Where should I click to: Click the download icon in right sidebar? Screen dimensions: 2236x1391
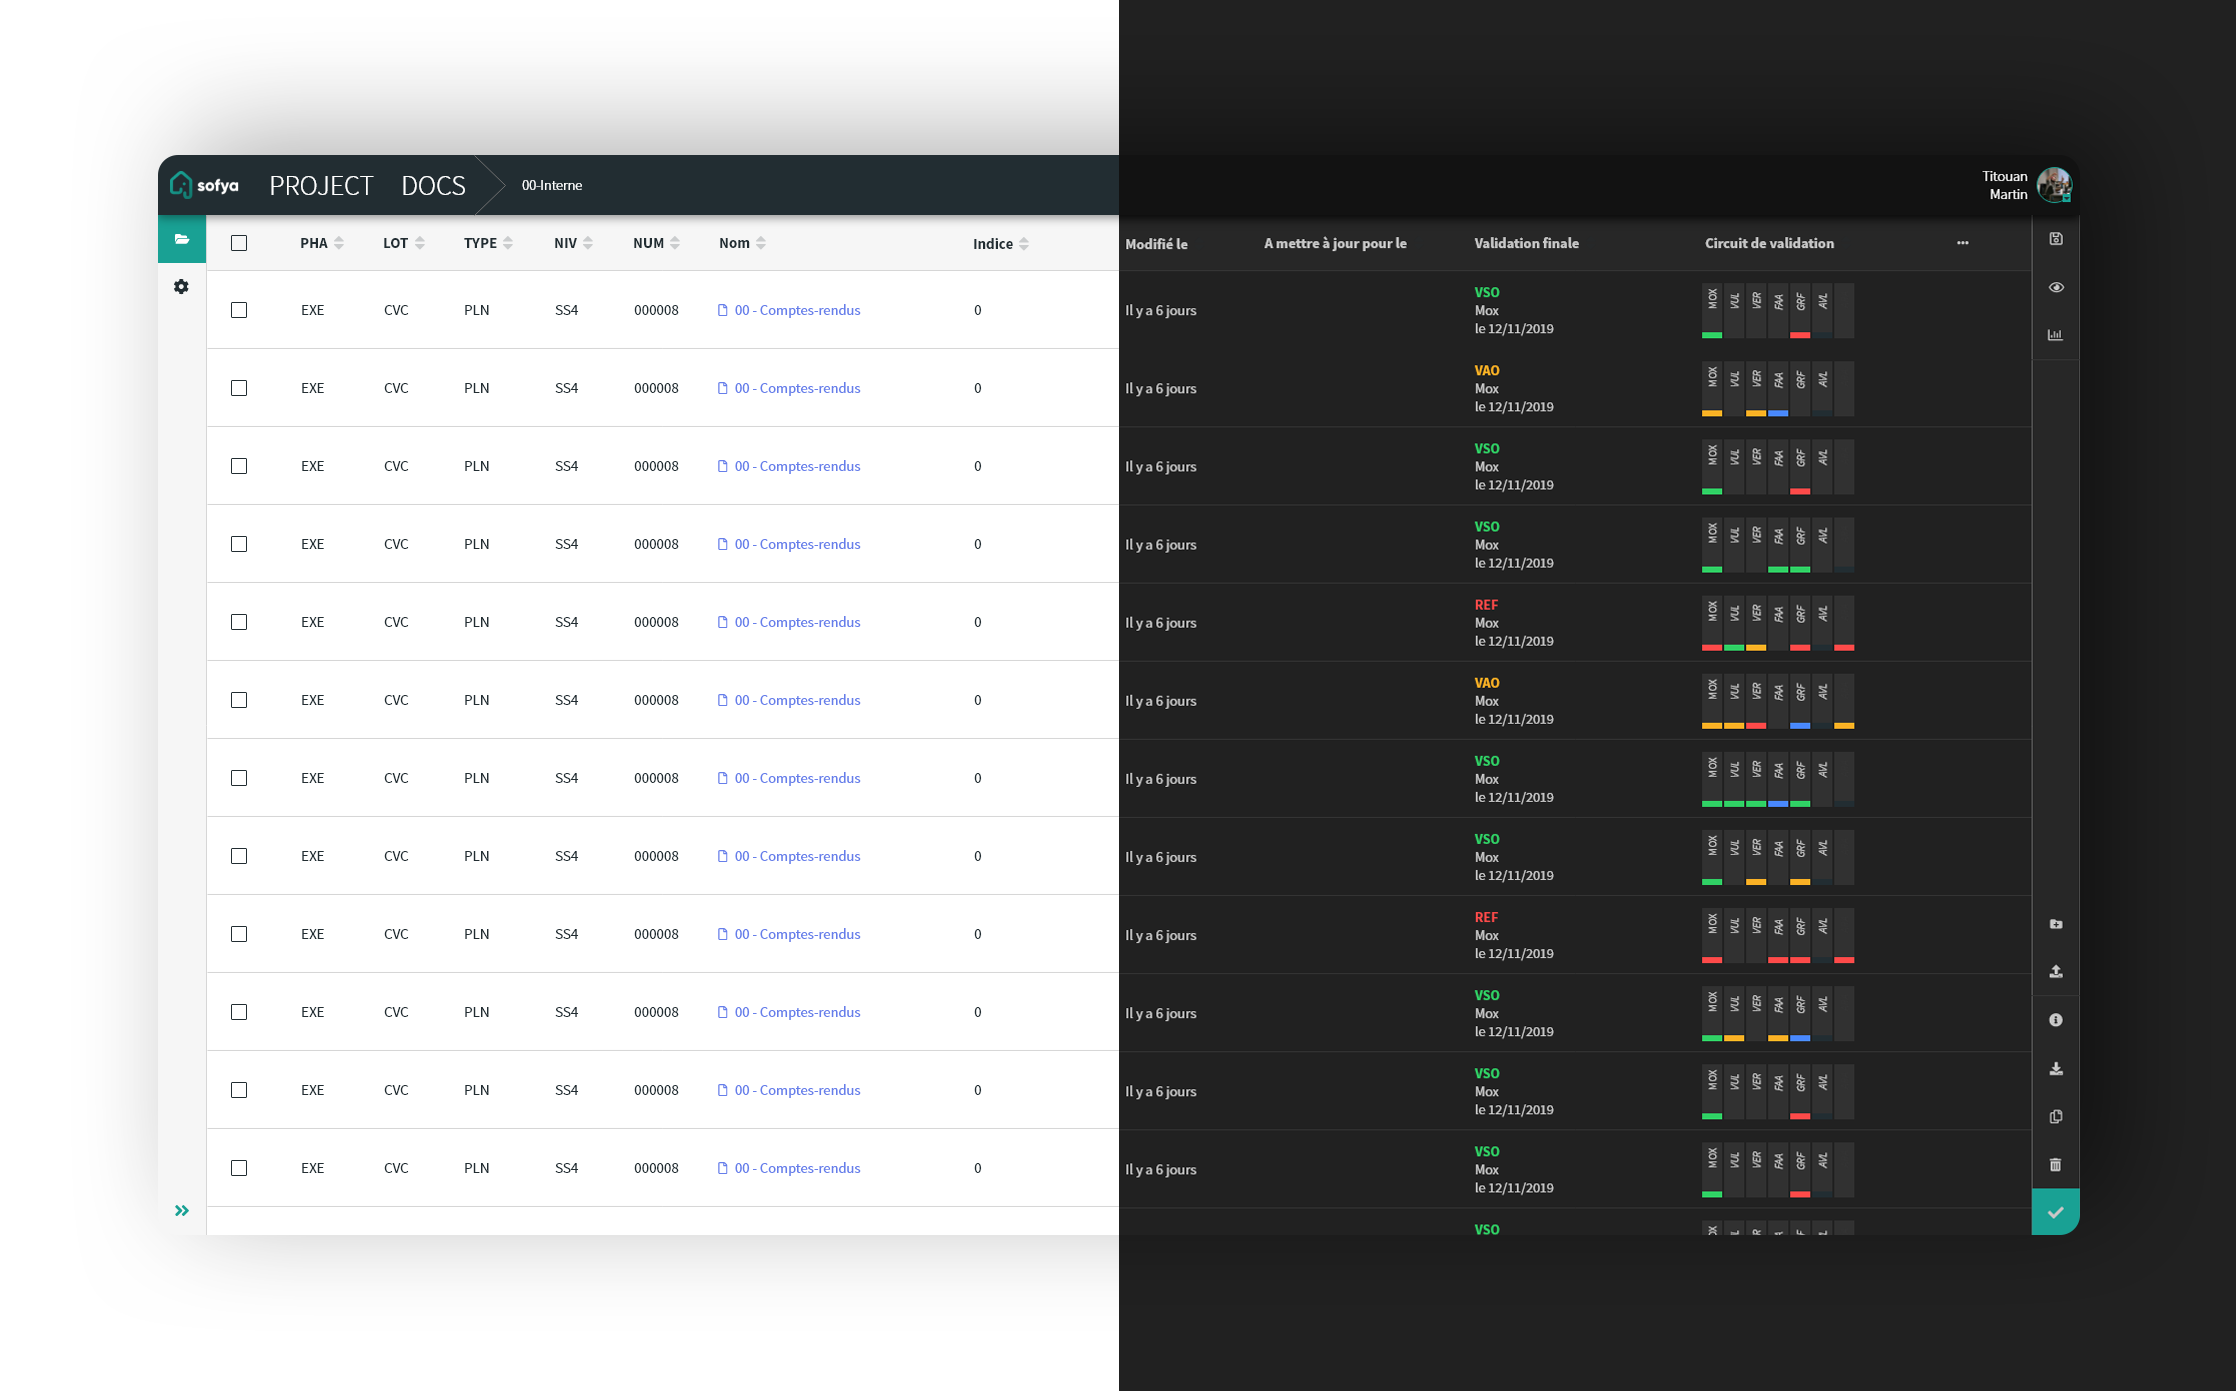2056,1069
